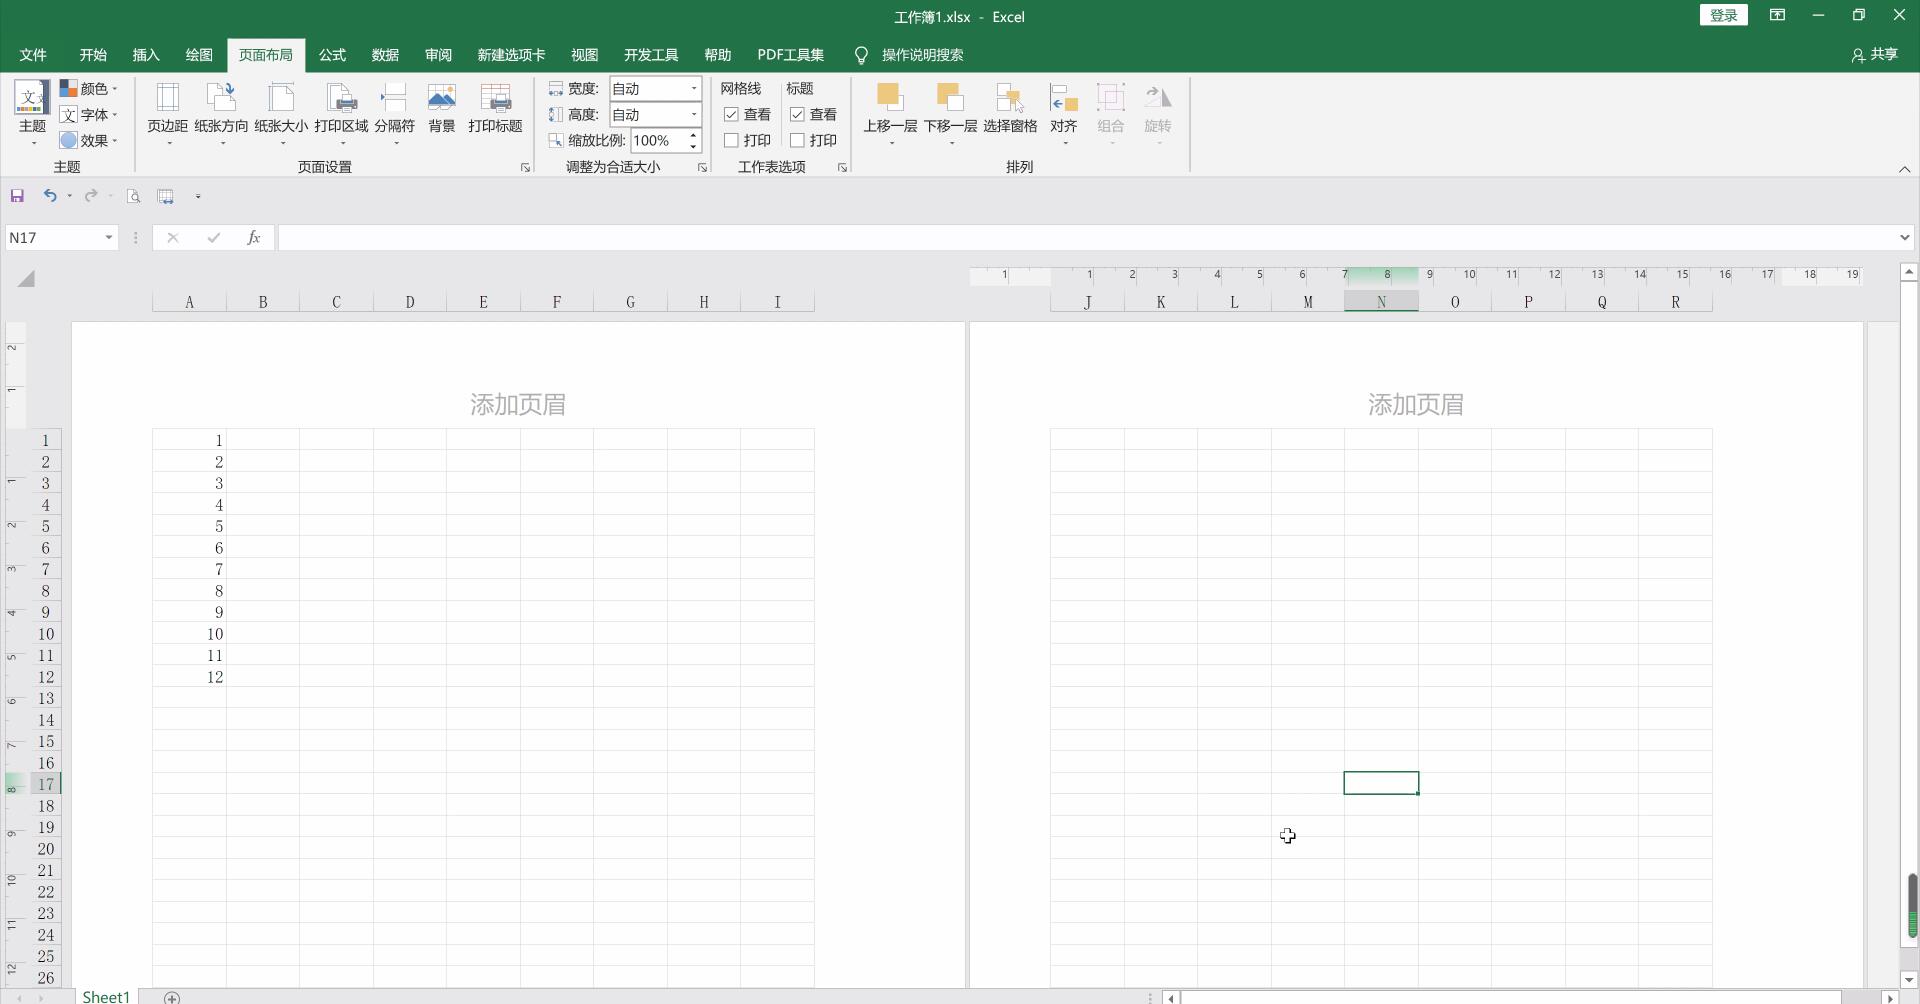
Task: Toggle Headings View (查看) checkbox
Action: pos(797,114)
